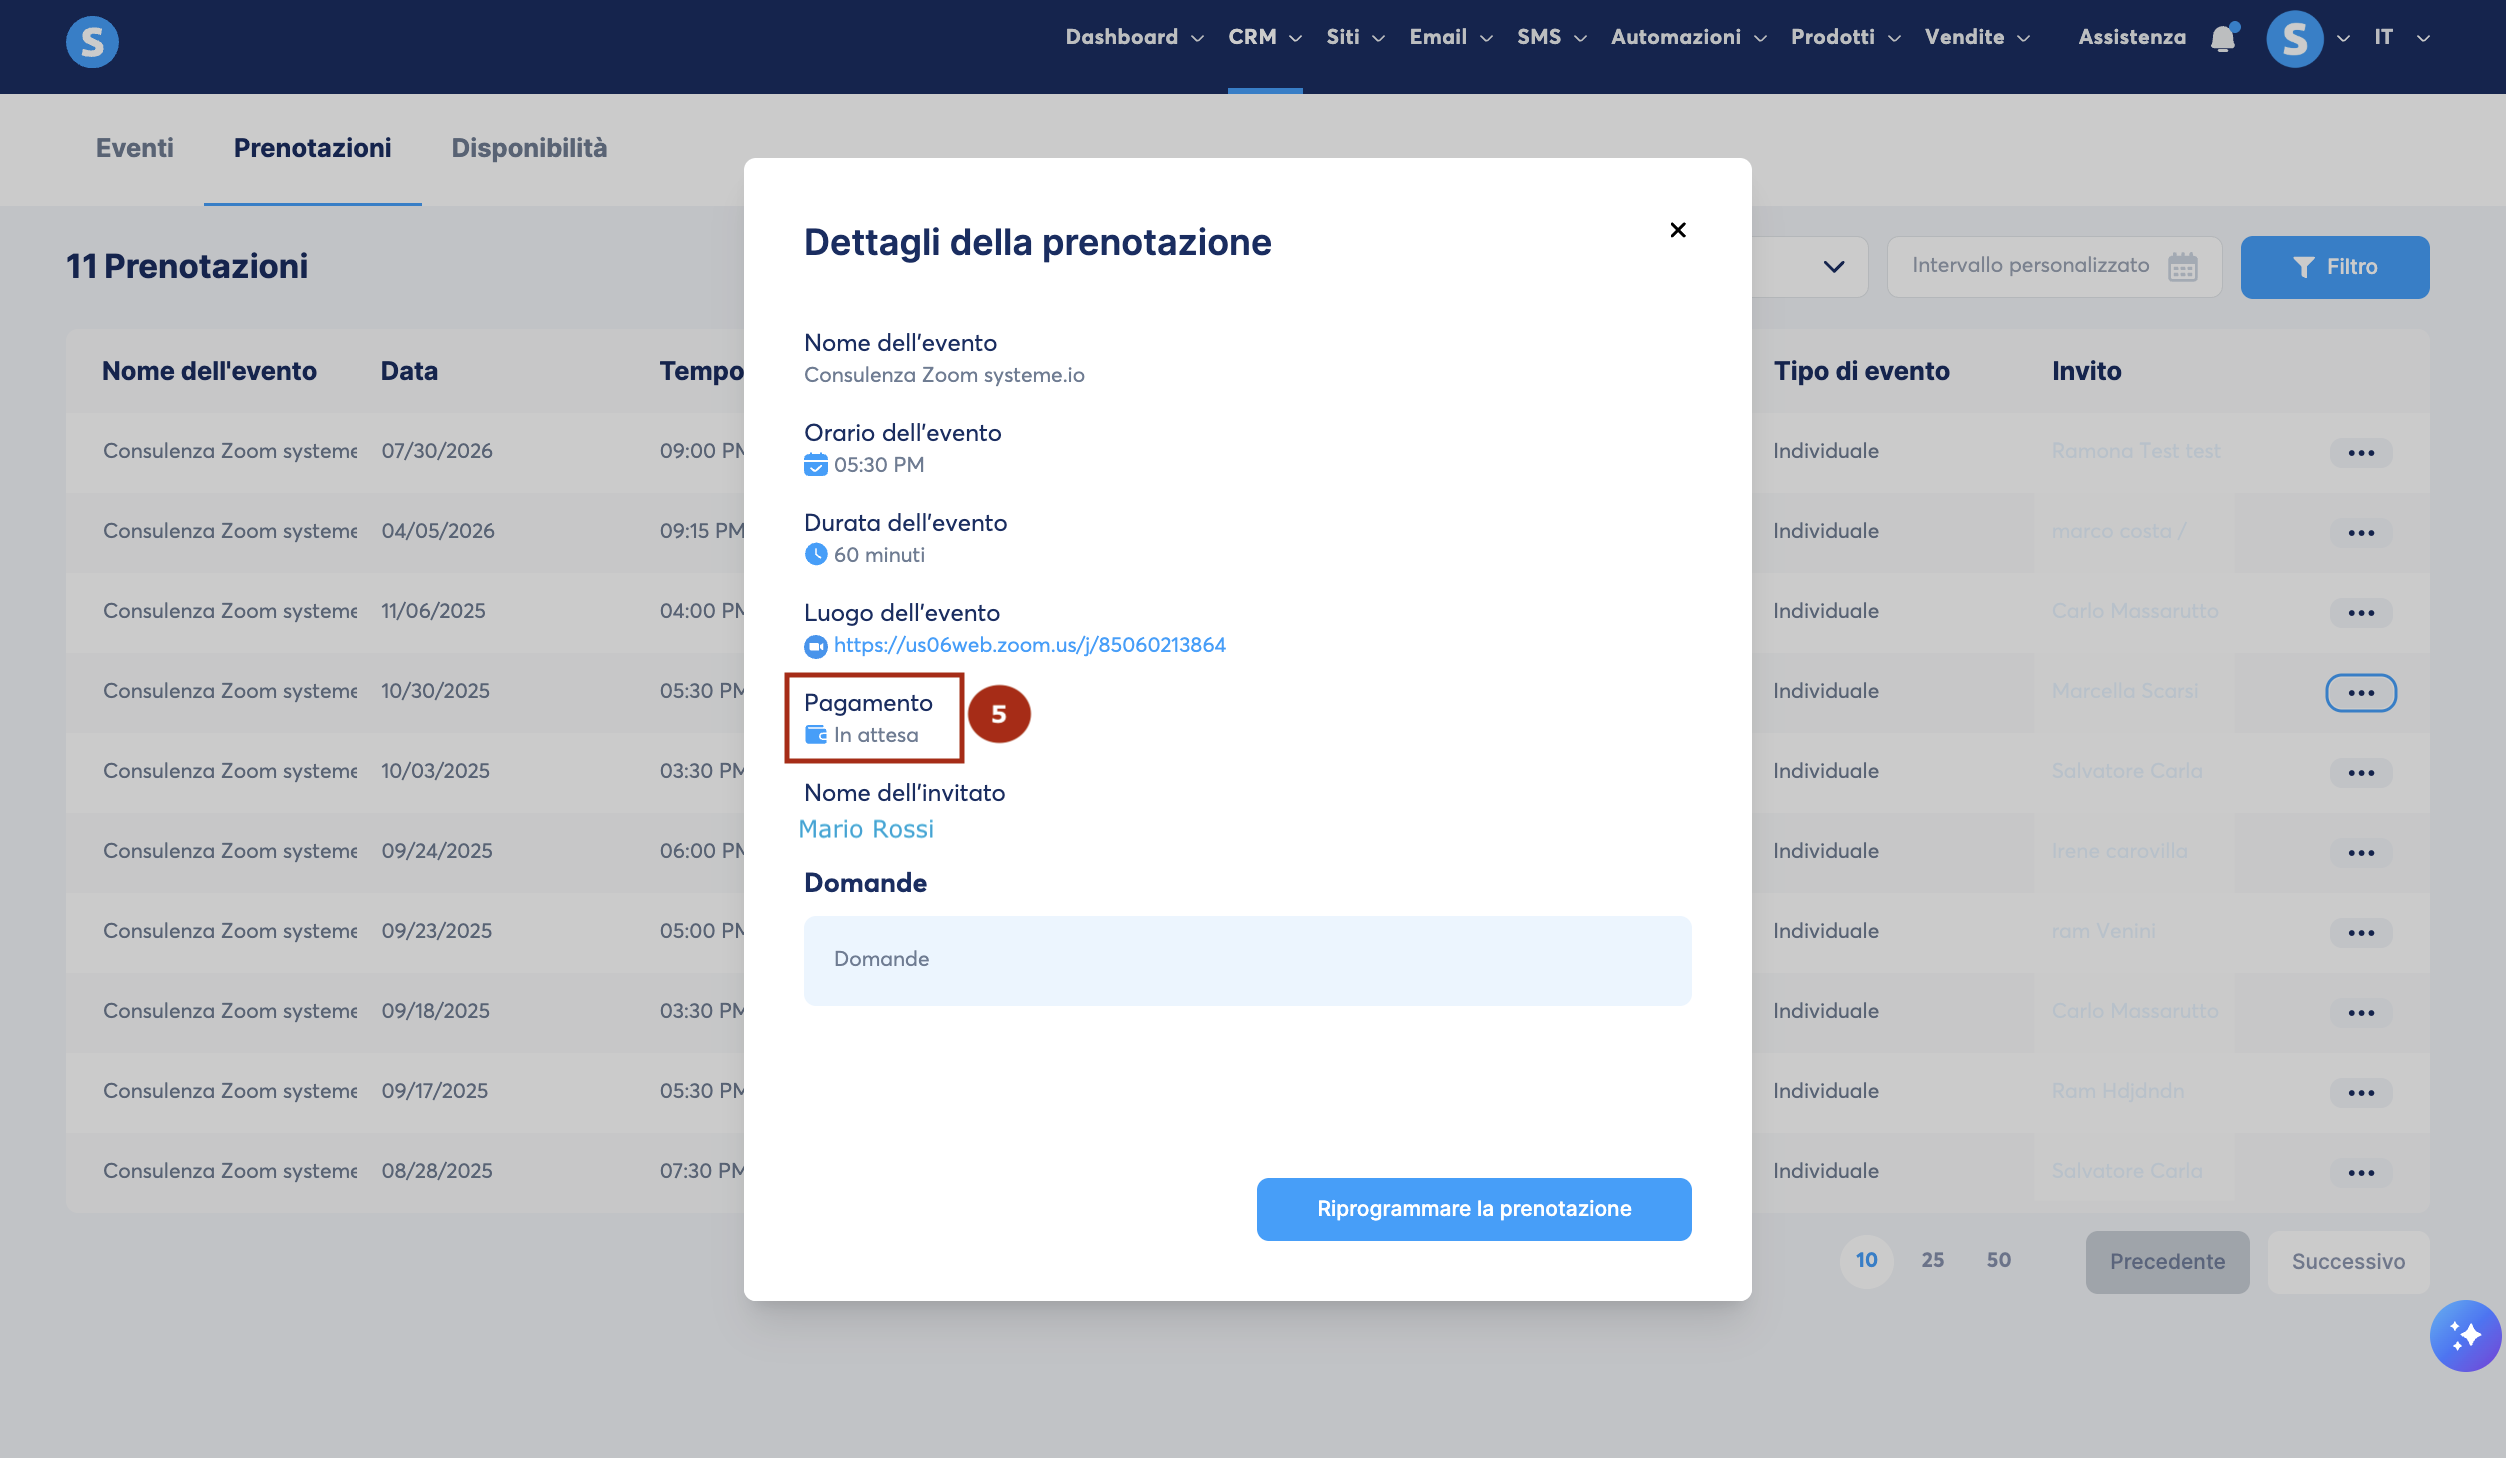Screen dimensions: 2506x1458
Task: Expand the Vendite menu
Action: [x=1977, y=37]
